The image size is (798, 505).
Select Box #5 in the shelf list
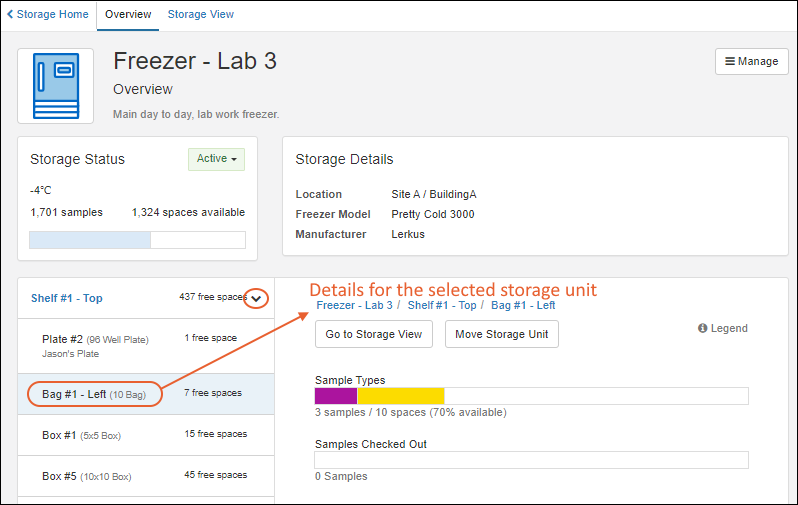[146, 476]
